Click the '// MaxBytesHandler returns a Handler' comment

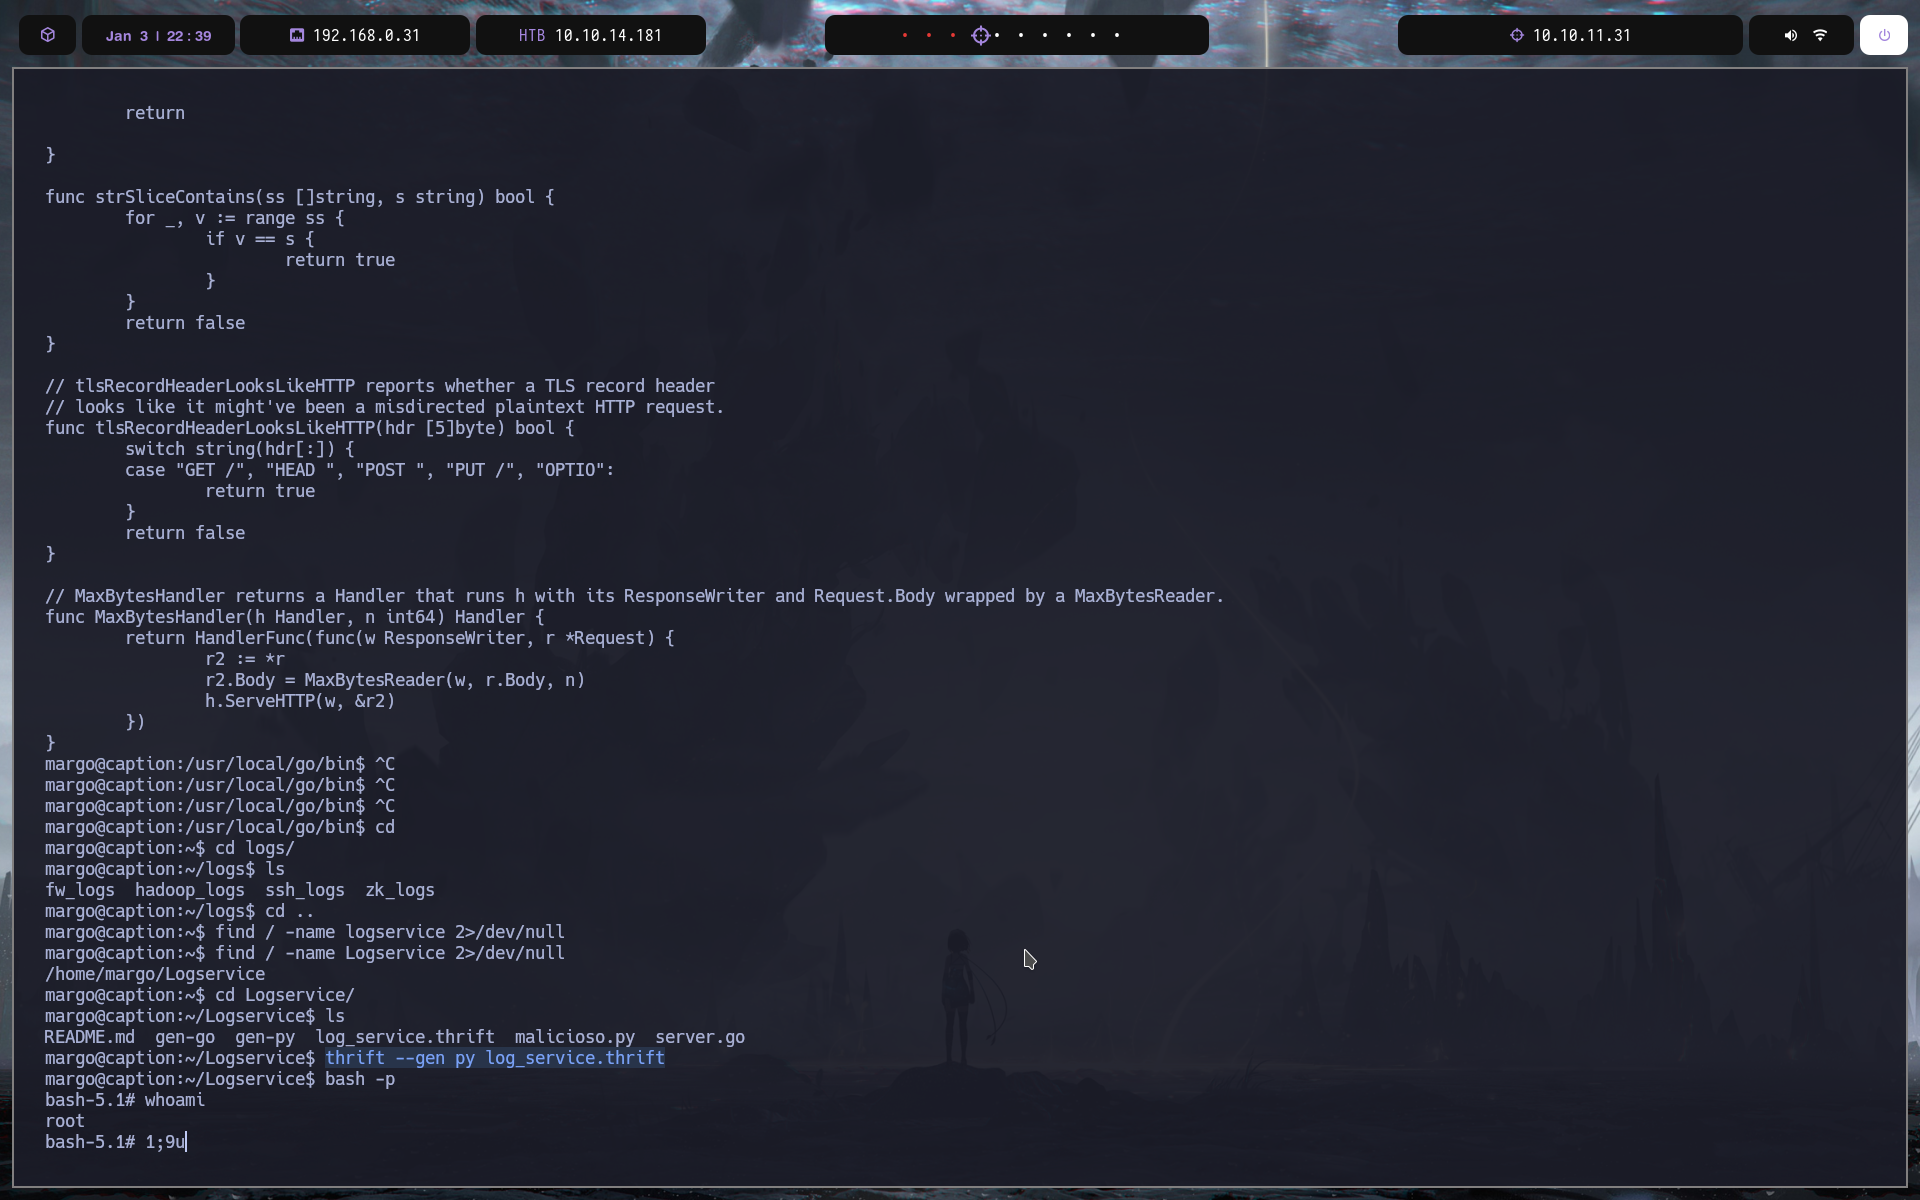click(x=635, y=596)
